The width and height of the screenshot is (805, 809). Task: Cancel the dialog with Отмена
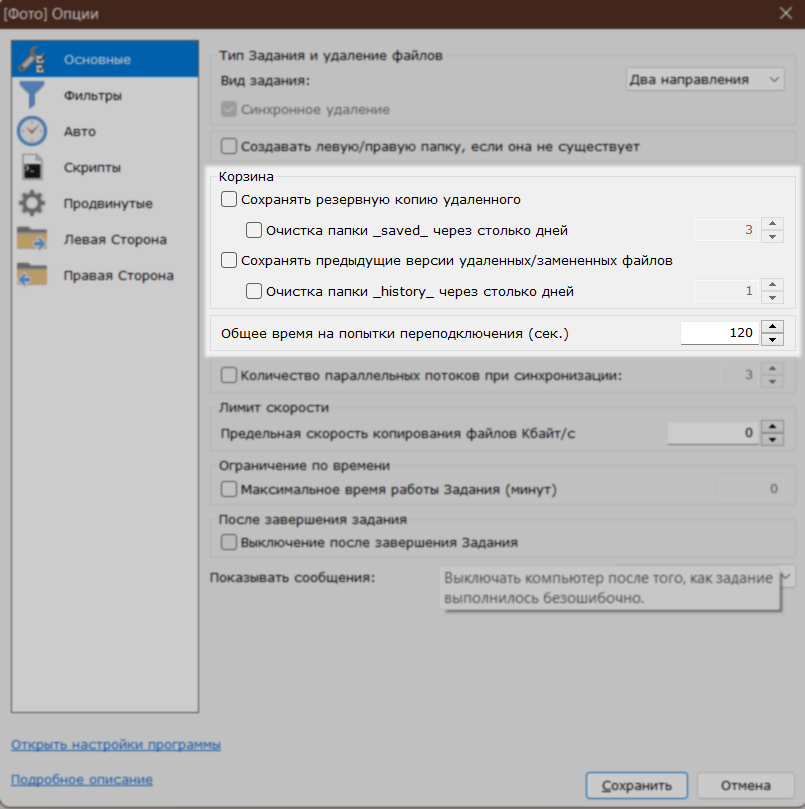pos(746,785)
